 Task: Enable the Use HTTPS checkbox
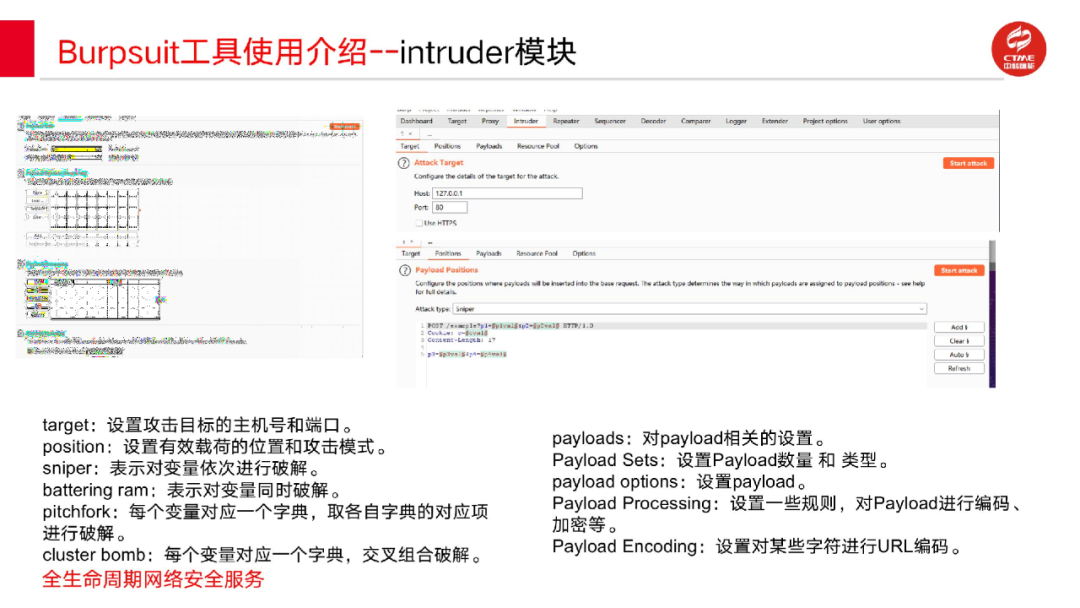(418, 223)
